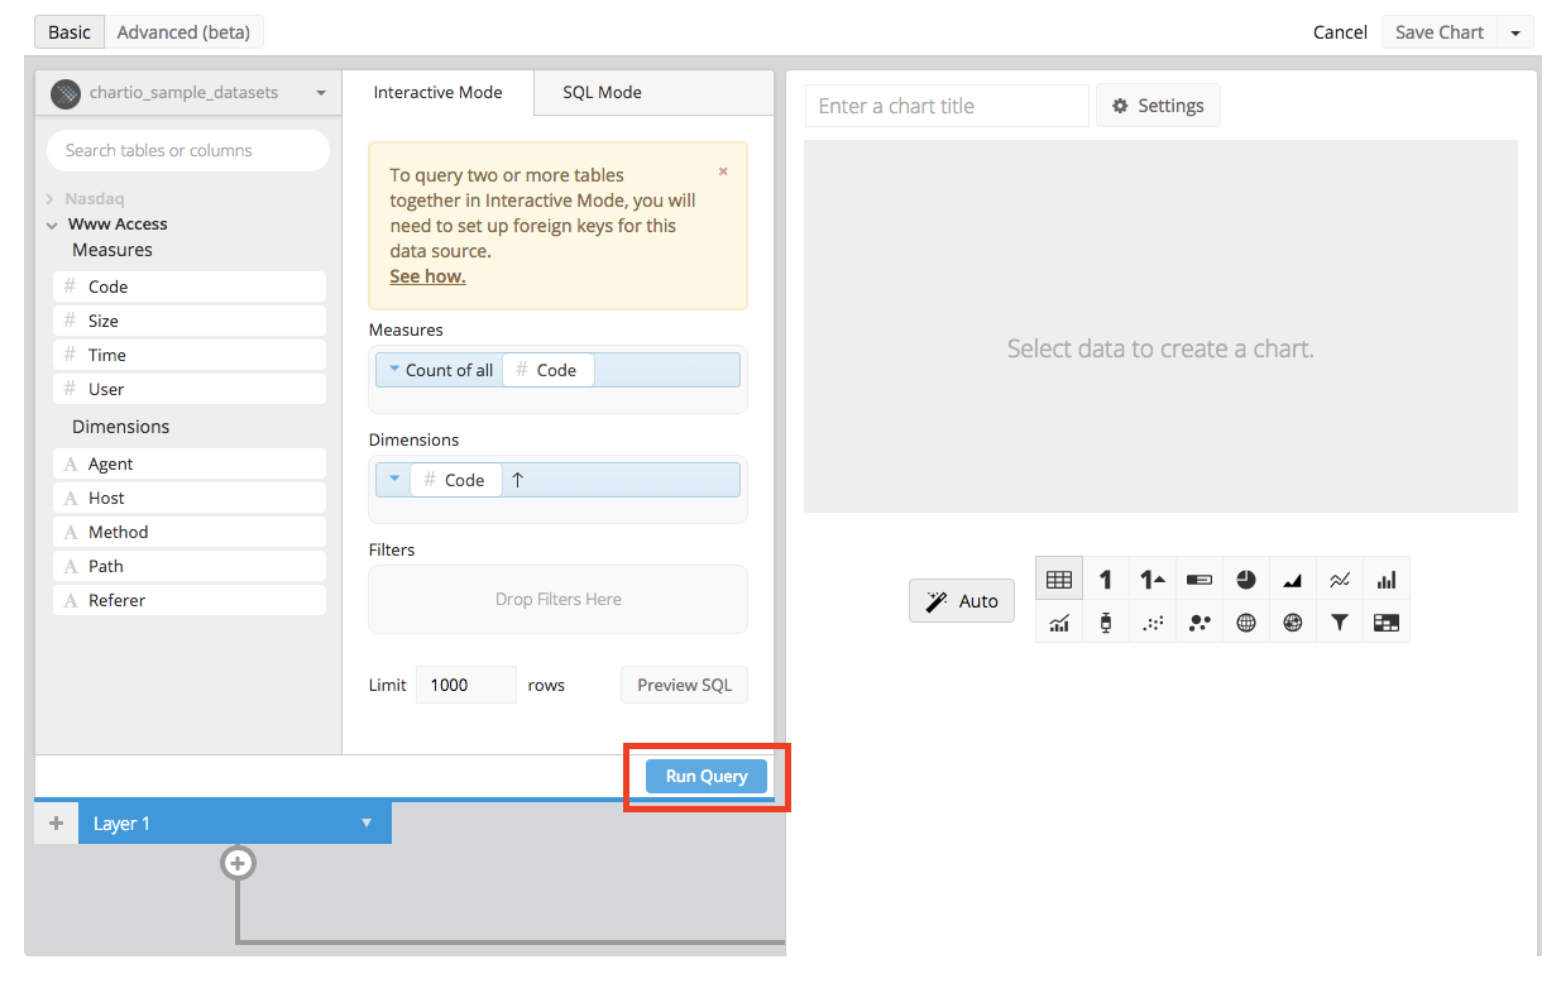Switch to Advanced (beta) editor mode
The width and height of the screenshot is (1558, 982).
[183, 32]
